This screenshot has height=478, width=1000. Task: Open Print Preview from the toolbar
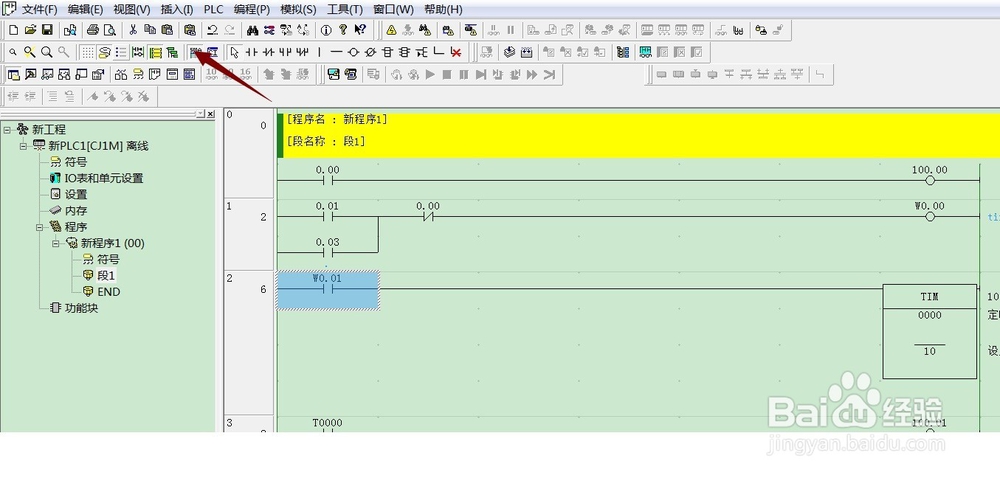pyautogui.click(x=110, y=30)
